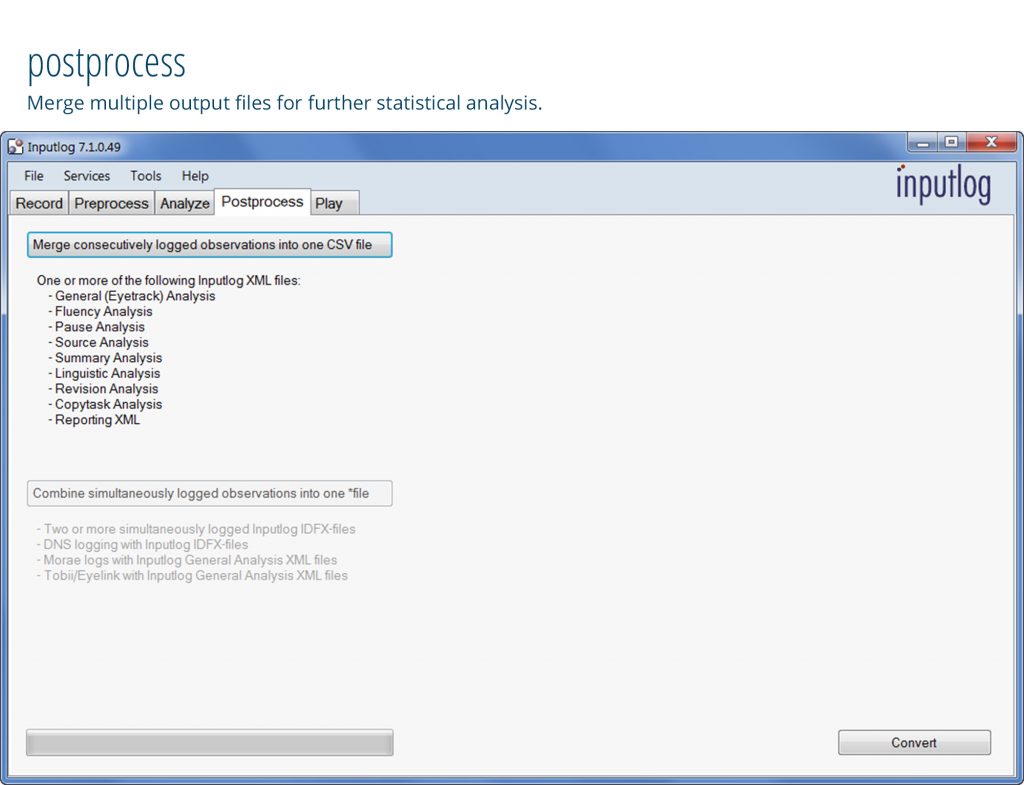1024x785 pixels.
Task: Maximize the Inputlog window
Action: tap(951, 143)
